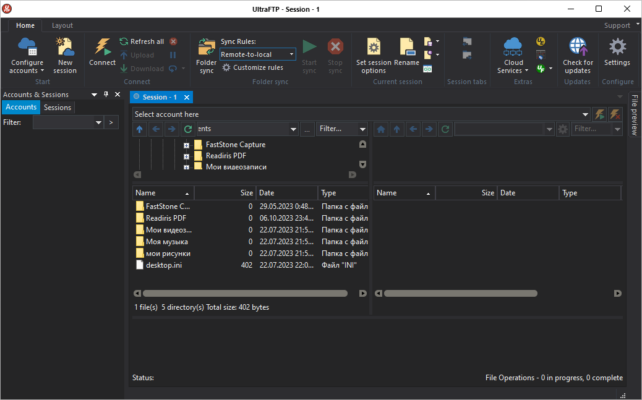Click the folder tree scroll down arrow
The width and height of the screenshot is (642, 400).
(x=362, y=164)
